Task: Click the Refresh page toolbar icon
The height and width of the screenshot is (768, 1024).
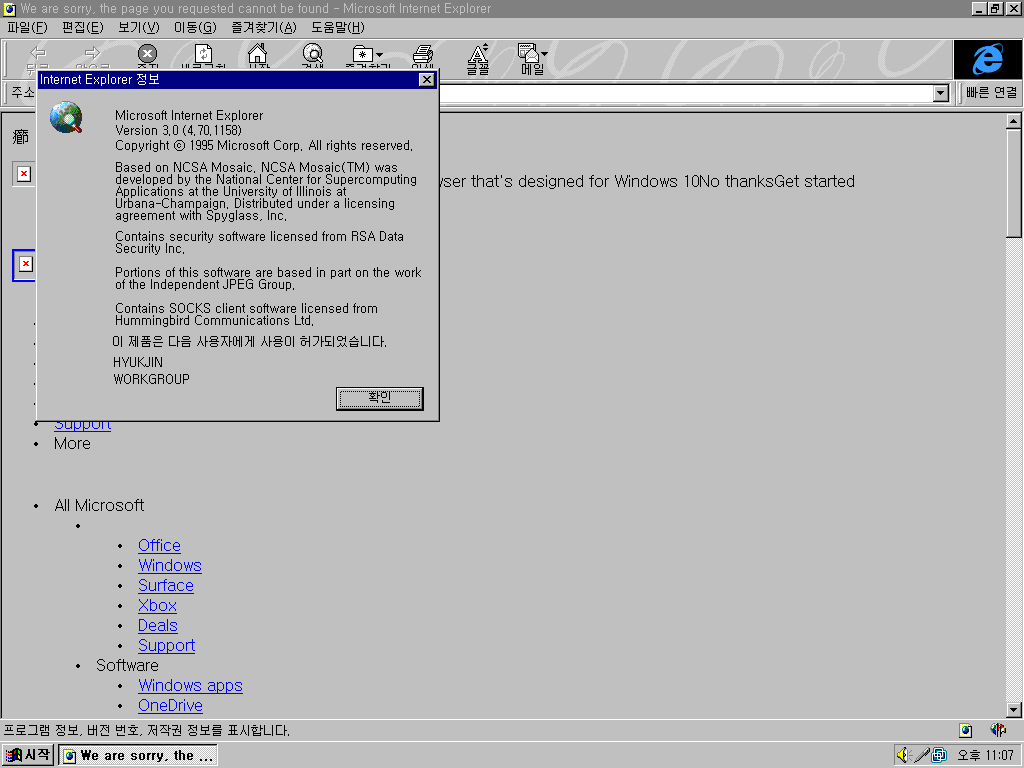Action: point(203,54)
